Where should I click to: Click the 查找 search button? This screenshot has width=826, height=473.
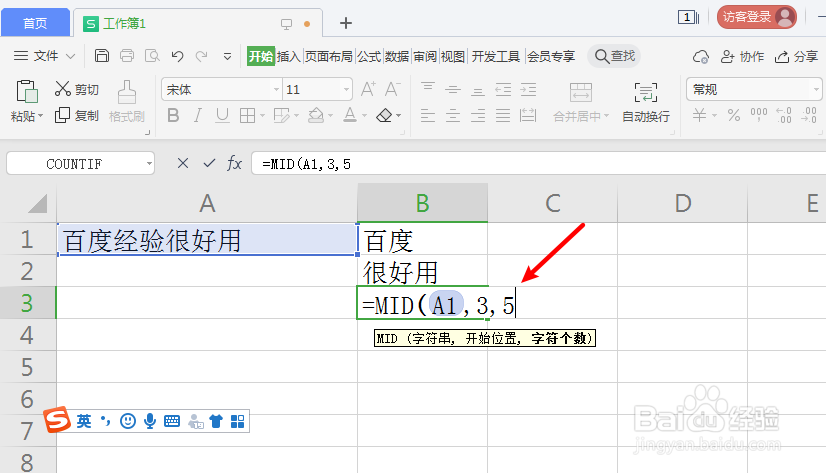pos(614,56)
